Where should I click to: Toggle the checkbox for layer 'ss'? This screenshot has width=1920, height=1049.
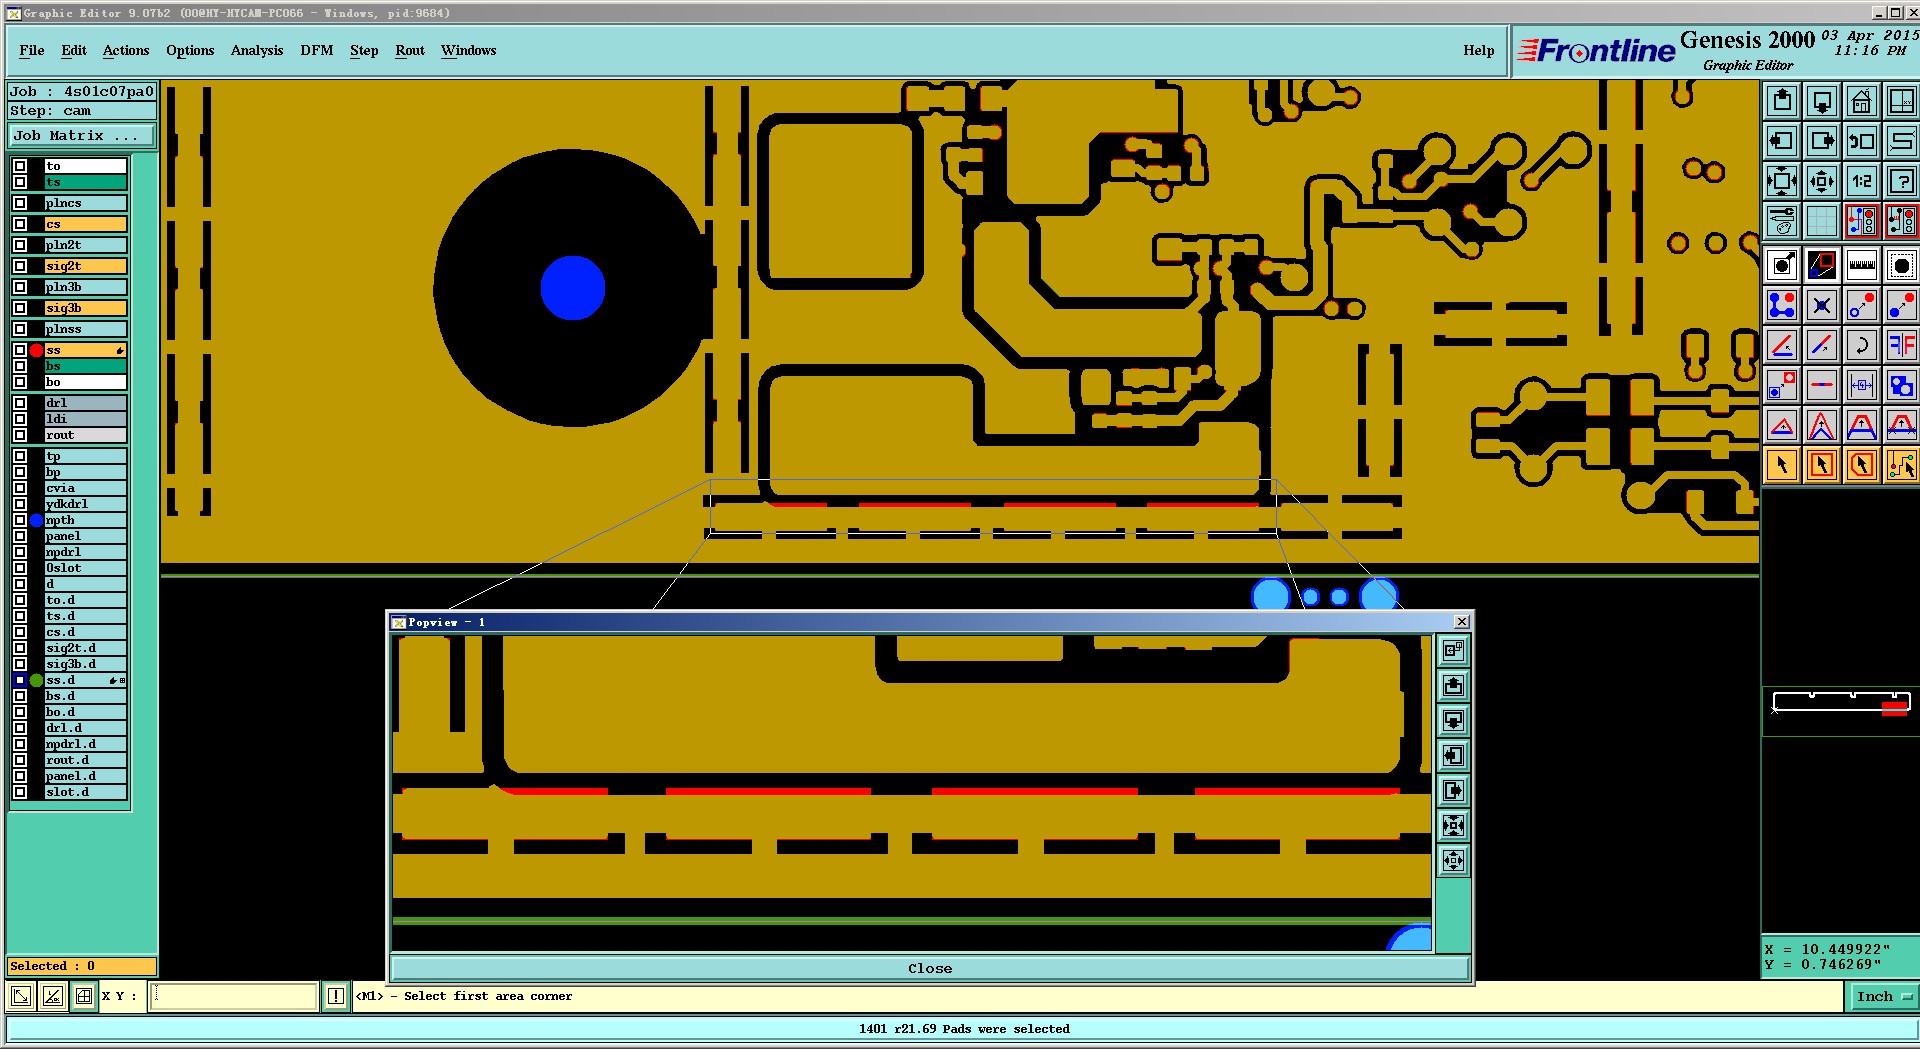(20, 350)
